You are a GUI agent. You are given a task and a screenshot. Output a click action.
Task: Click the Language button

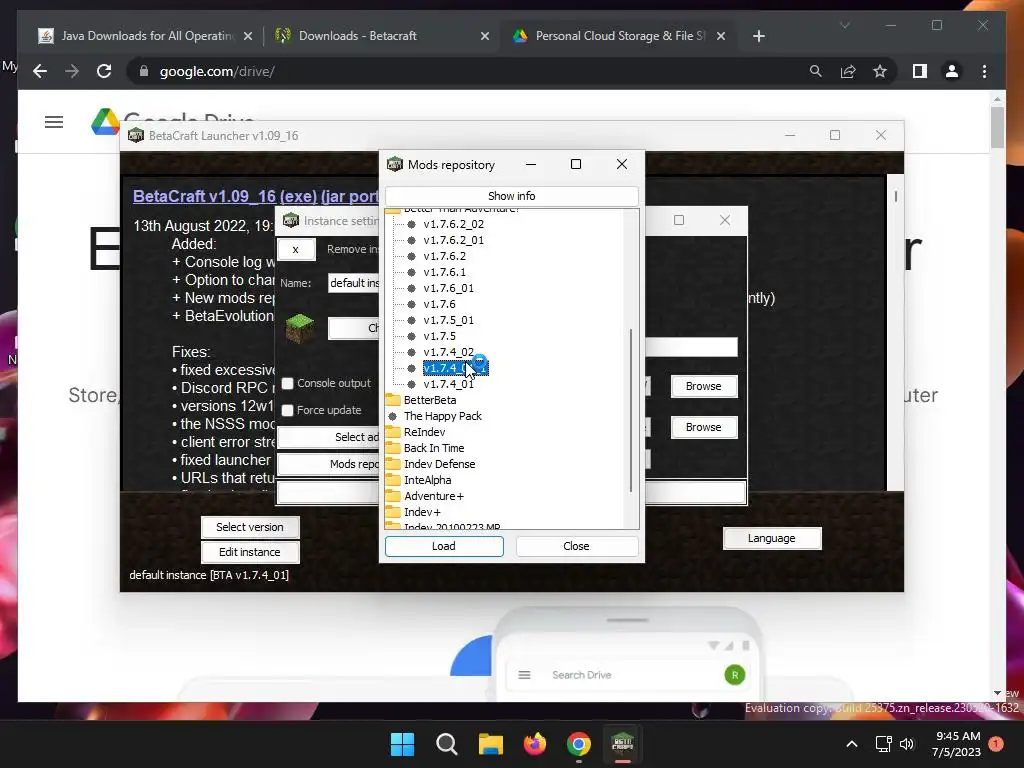click(771, 538)
